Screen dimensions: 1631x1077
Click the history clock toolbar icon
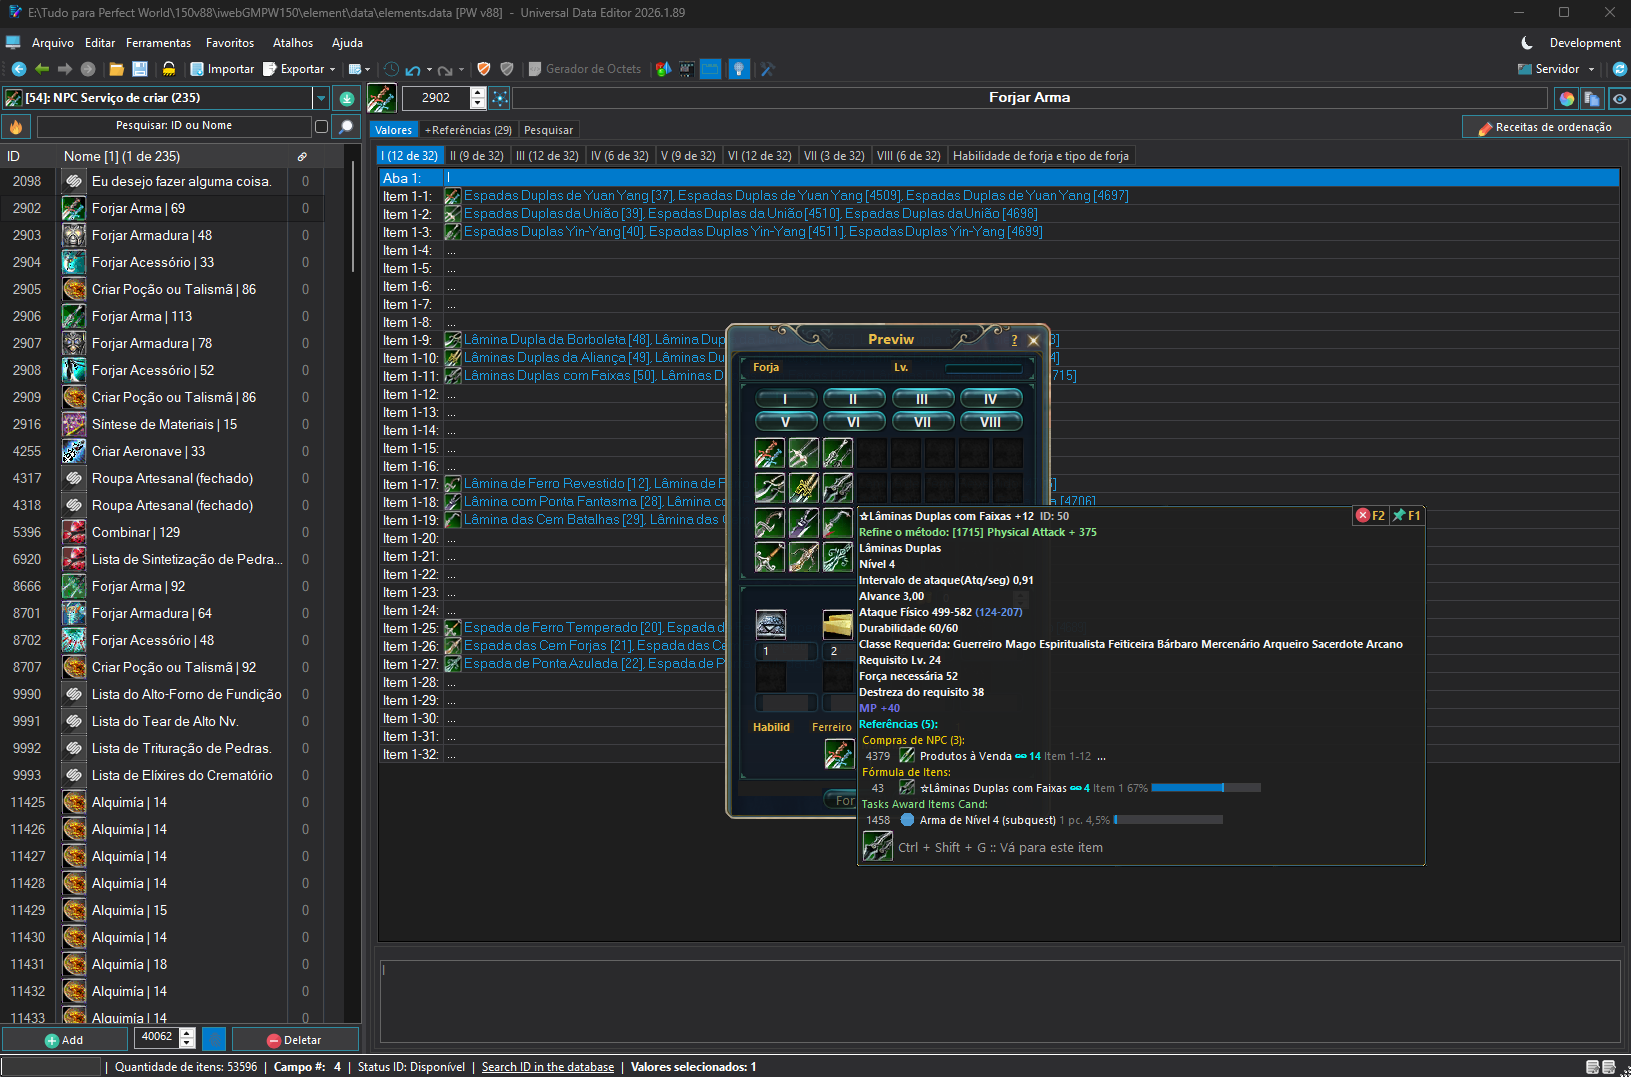pos(391,69)
